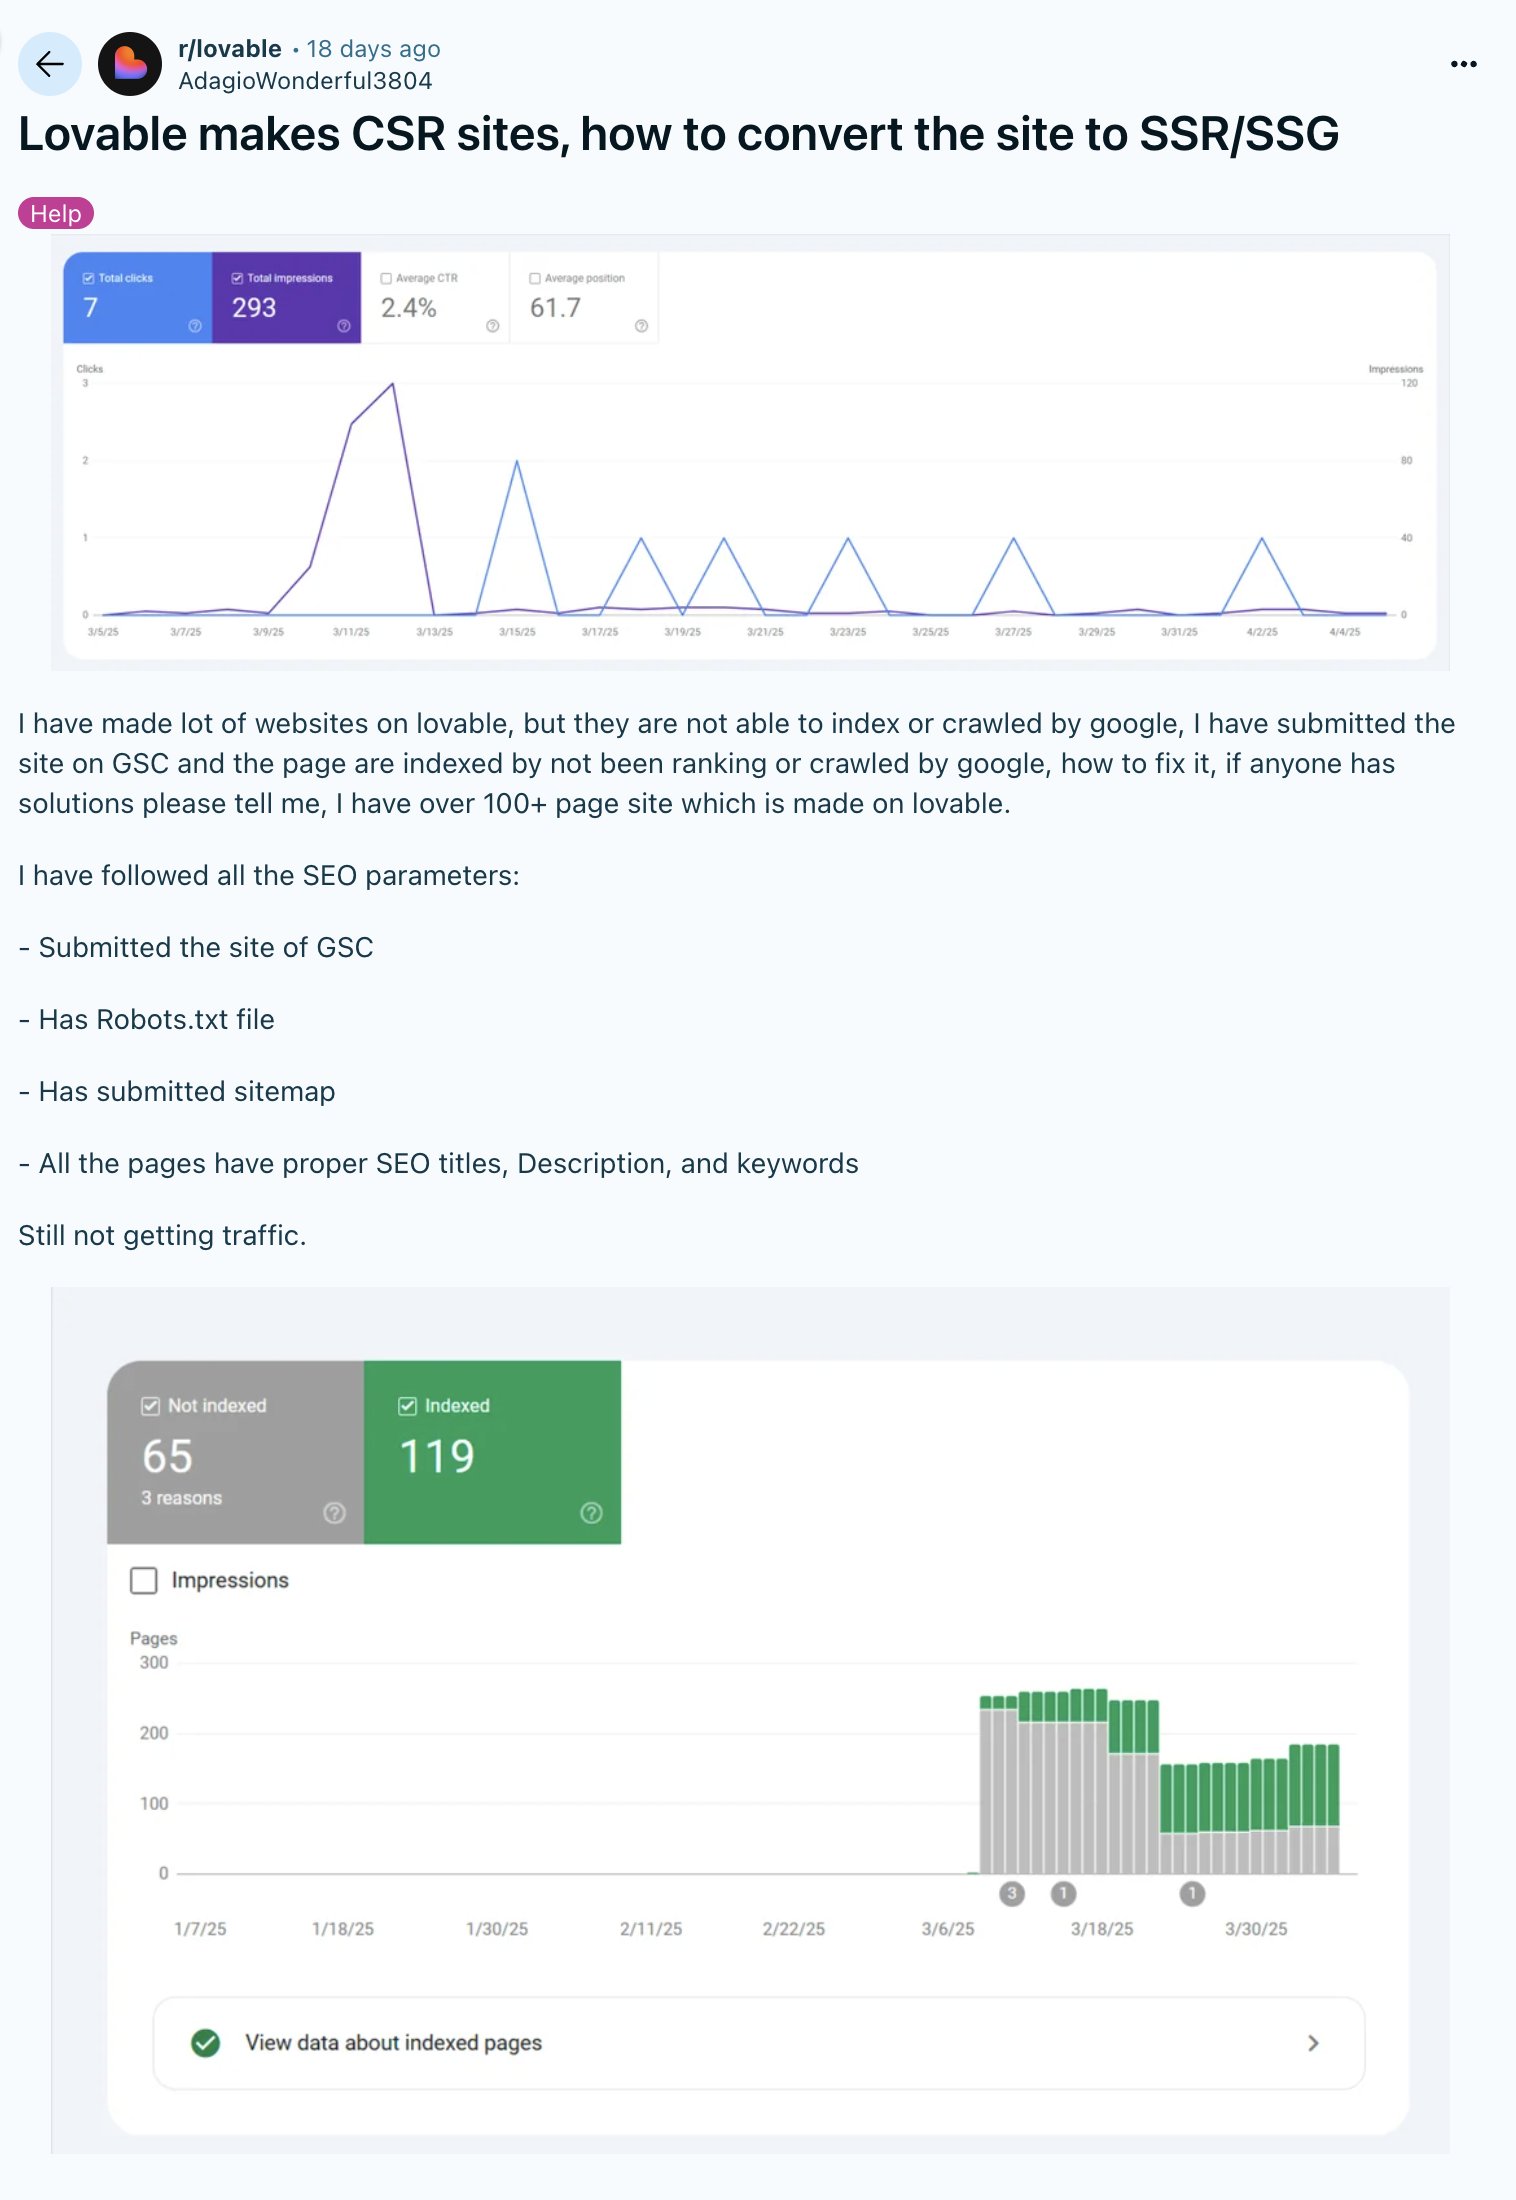Click the Help flair tag

[x=56, y=213]
